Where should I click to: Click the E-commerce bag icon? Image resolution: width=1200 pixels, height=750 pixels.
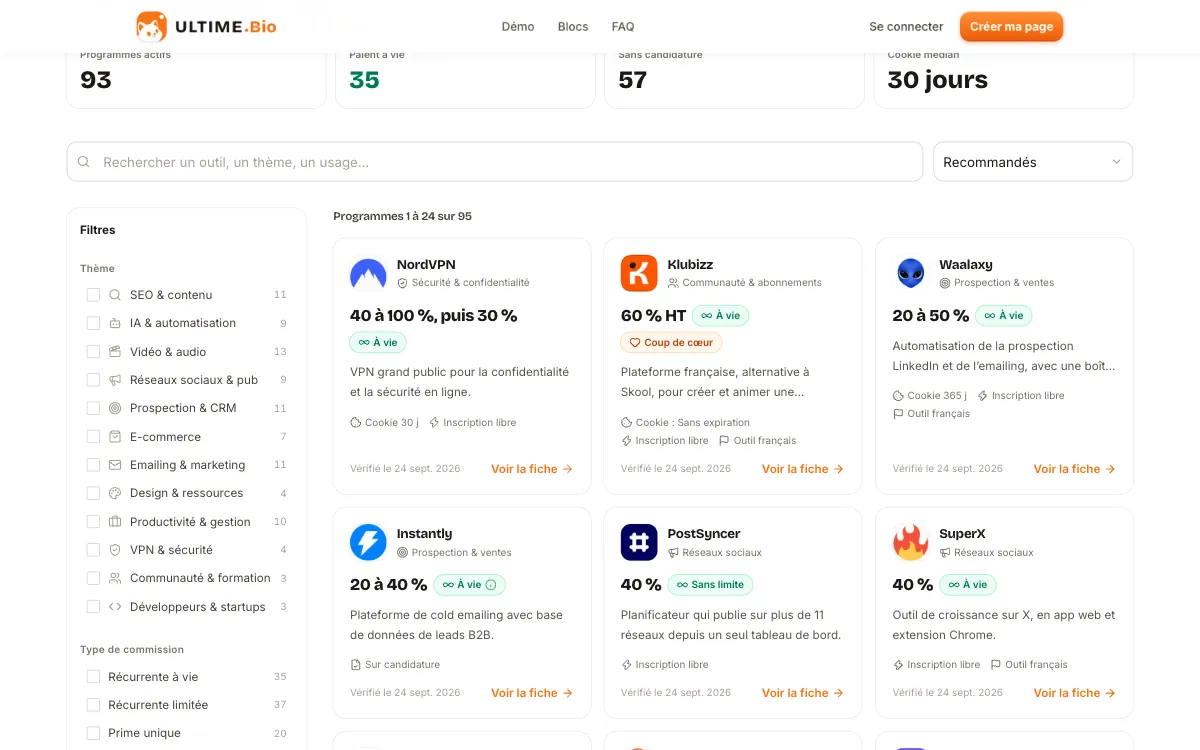pos(115,437)
